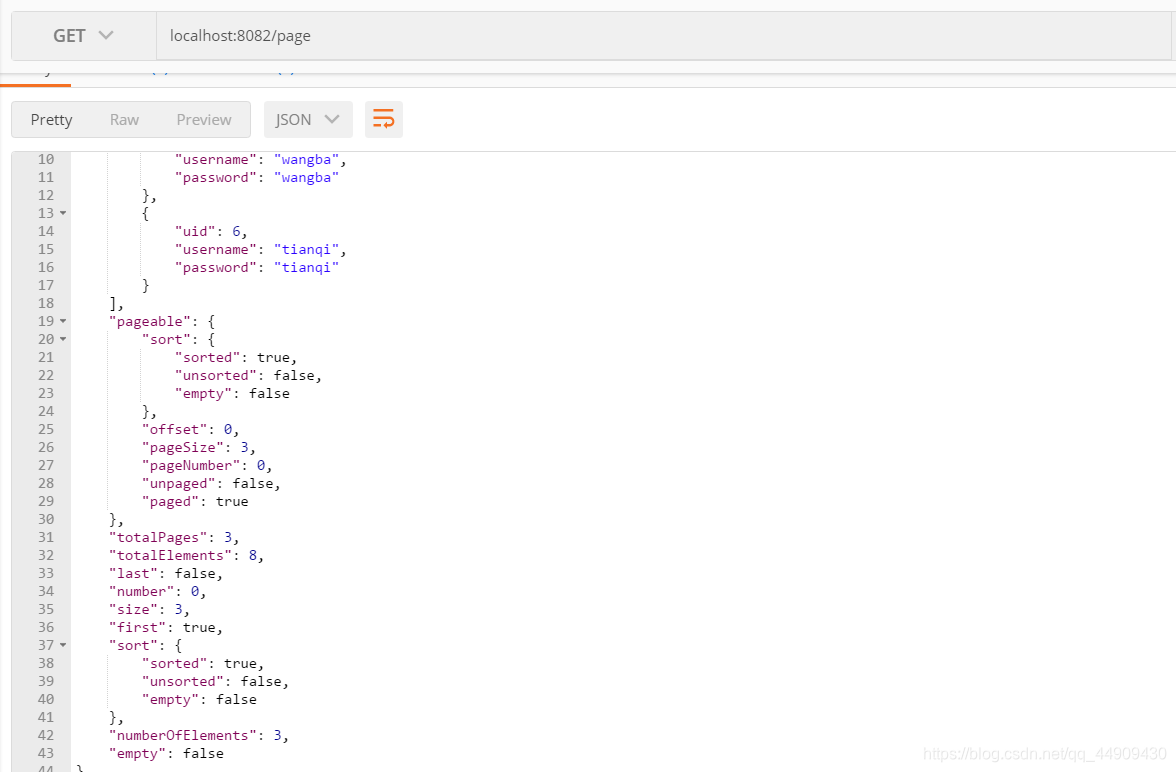This screenshot has width=1176, height=772.
Task: Click the "paged" key text
Action: pos(170,501)
